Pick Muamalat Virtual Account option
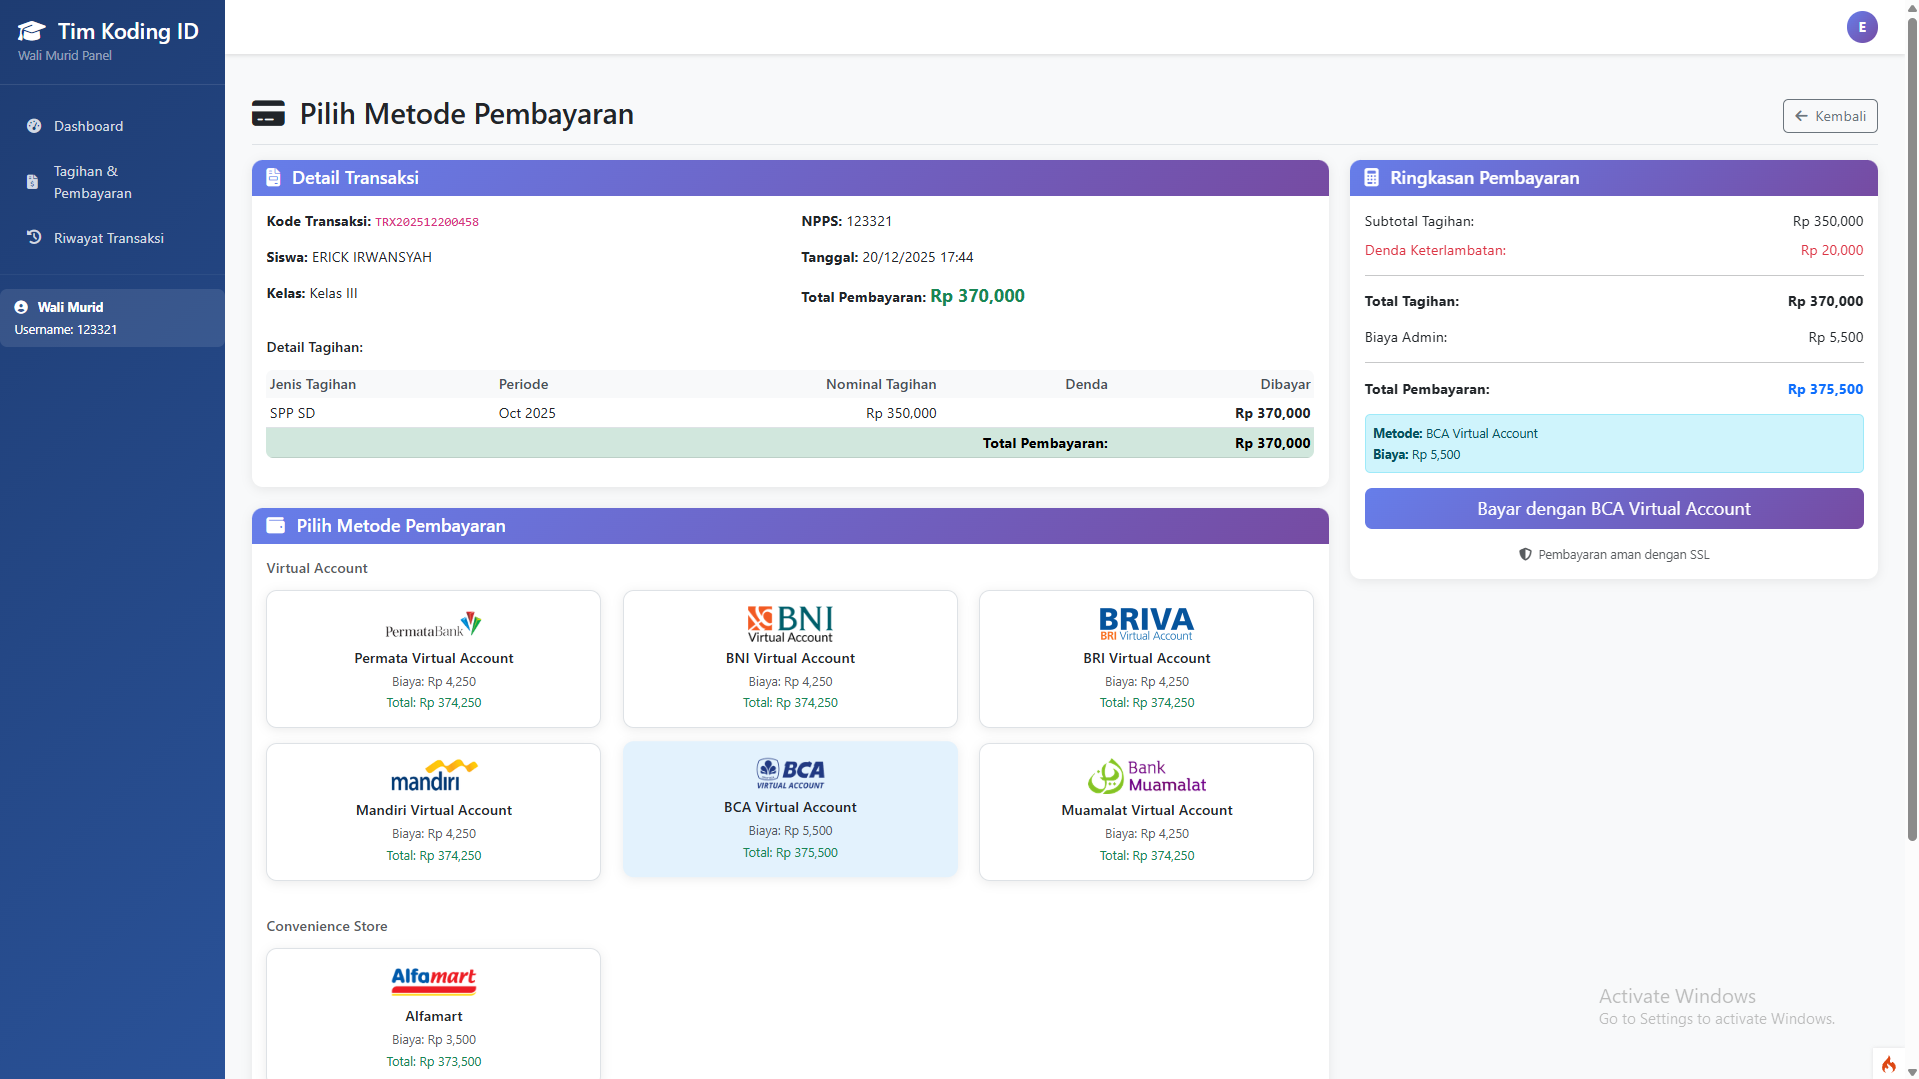 [x=1146, y=811]
